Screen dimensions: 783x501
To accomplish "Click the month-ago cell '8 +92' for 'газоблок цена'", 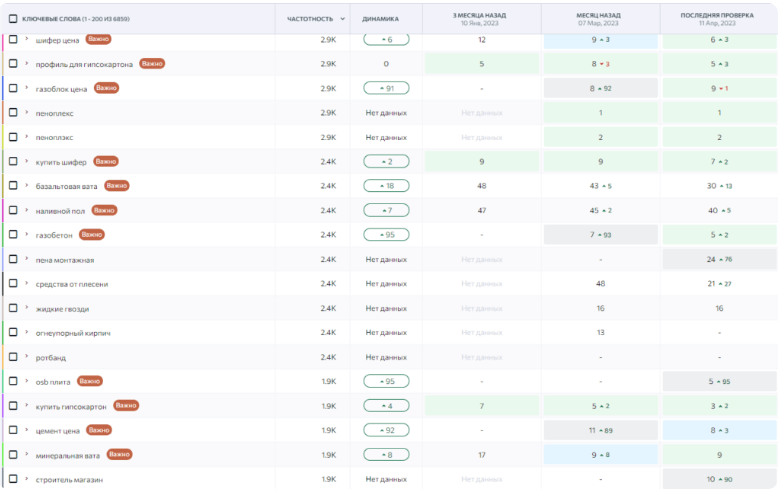I will click(601, 88).
